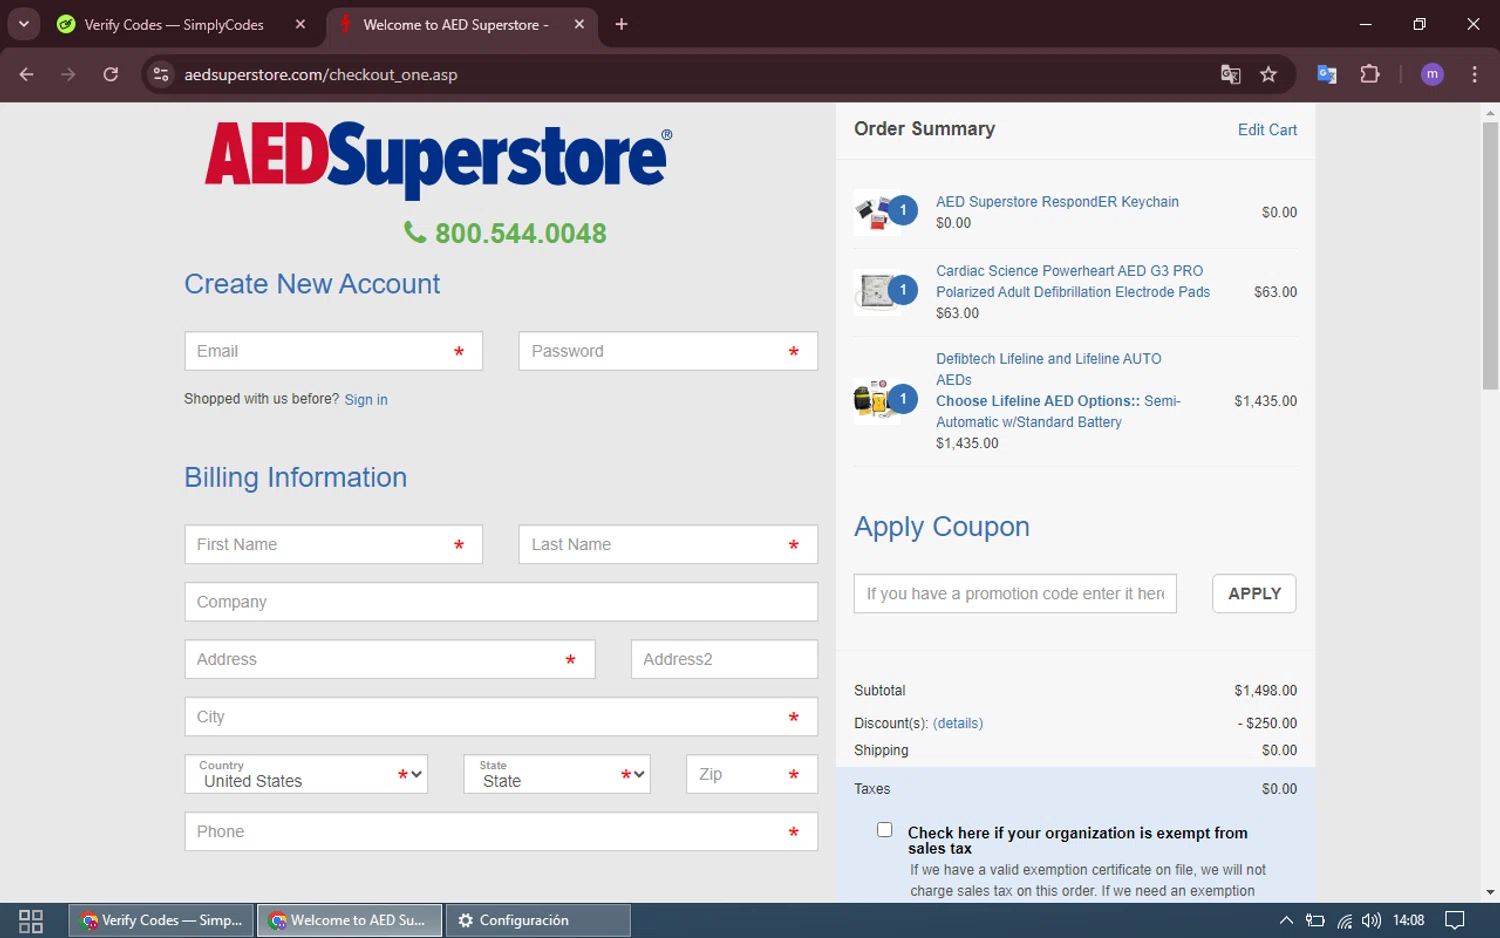Close the Welcome to AED Superstore tab
The image size is (1500, 938).
[579, 24]
